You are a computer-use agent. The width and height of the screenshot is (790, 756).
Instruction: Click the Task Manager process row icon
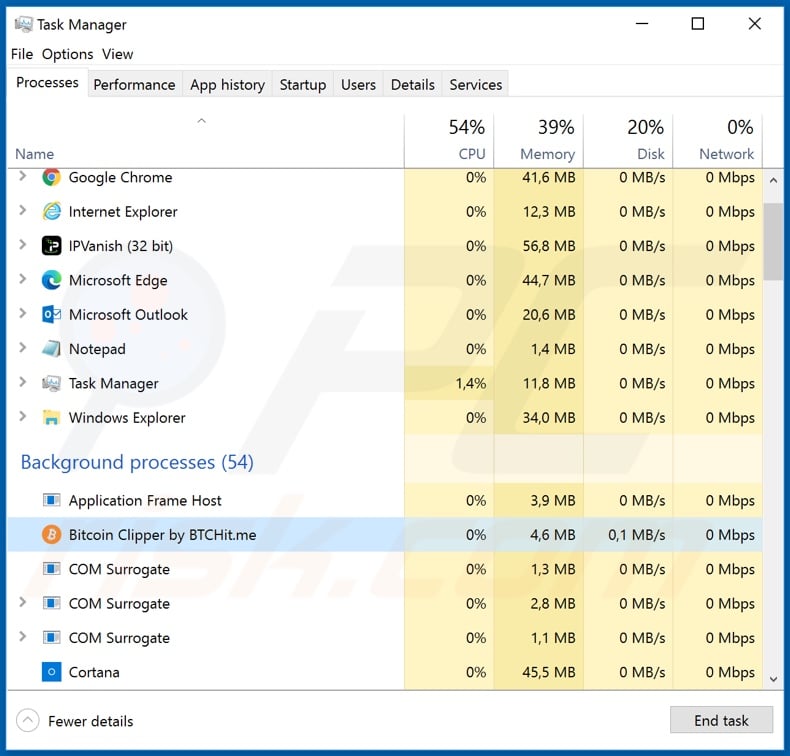51,383
